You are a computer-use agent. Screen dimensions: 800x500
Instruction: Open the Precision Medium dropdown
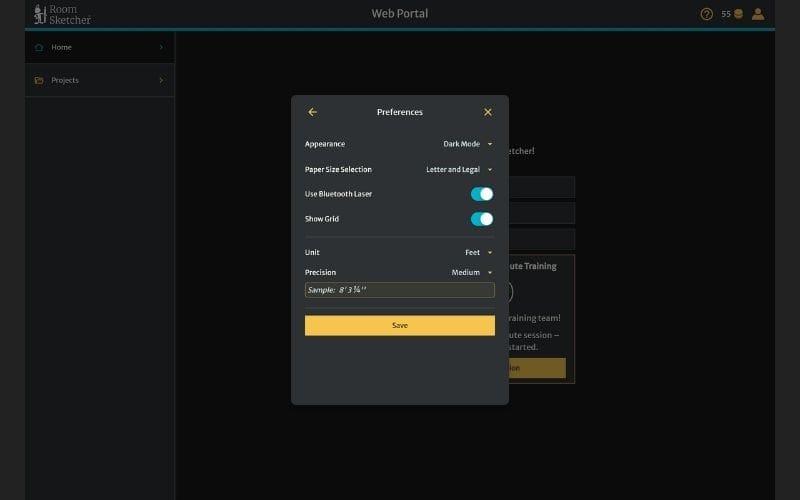472,273
